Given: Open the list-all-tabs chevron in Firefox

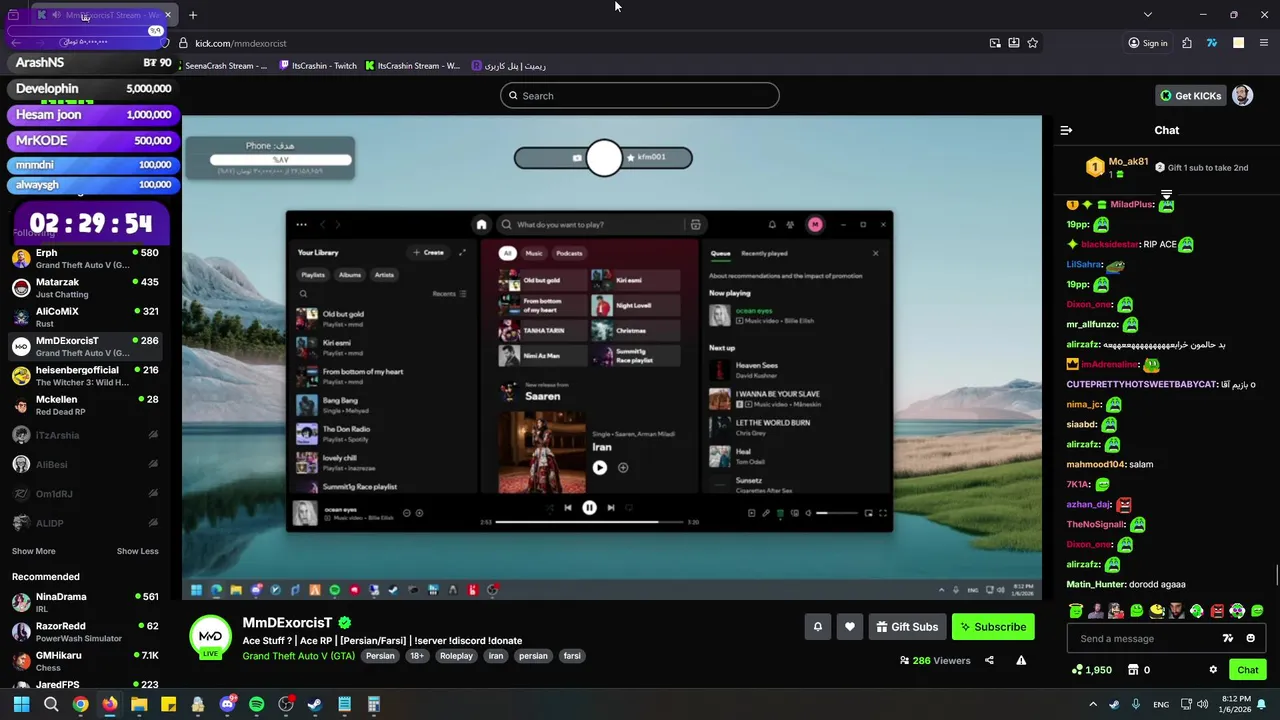Looking at the screenshot, I should [x=1147, y=15].
